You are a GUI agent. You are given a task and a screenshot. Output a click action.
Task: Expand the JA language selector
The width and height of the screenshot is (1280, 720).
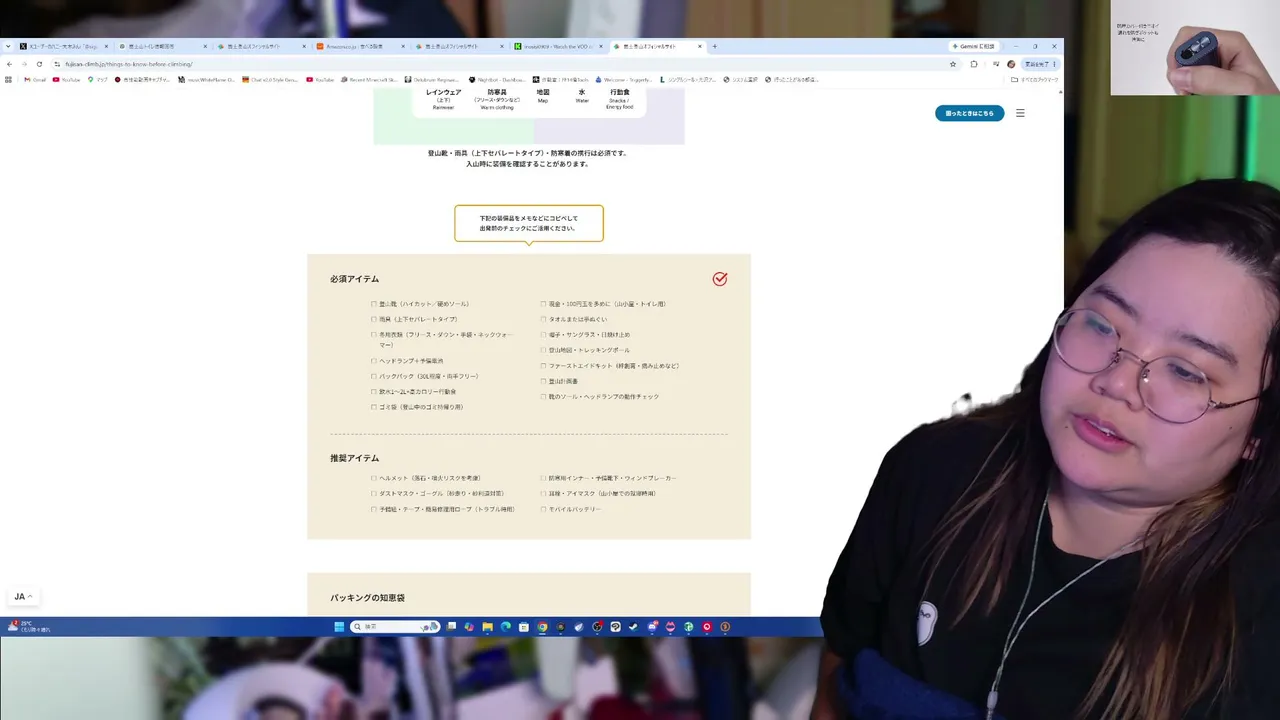tap(23, 597)
